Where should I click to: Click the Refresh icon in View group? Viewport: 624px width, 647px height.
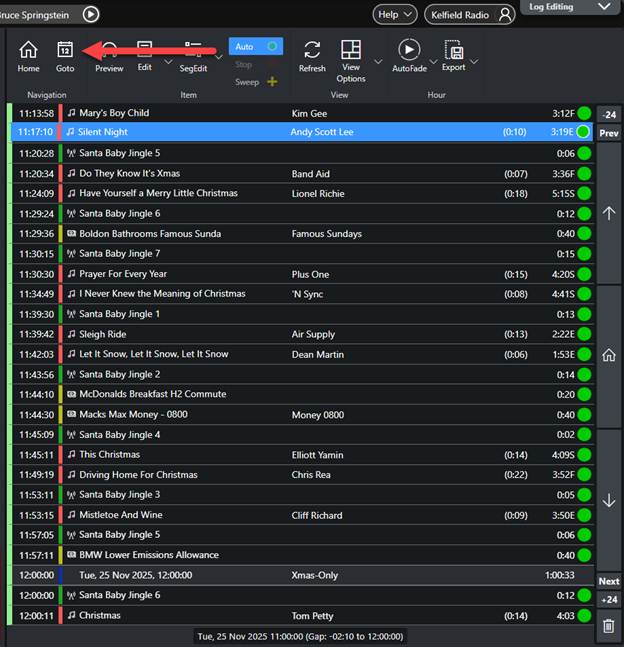(312, 51)
